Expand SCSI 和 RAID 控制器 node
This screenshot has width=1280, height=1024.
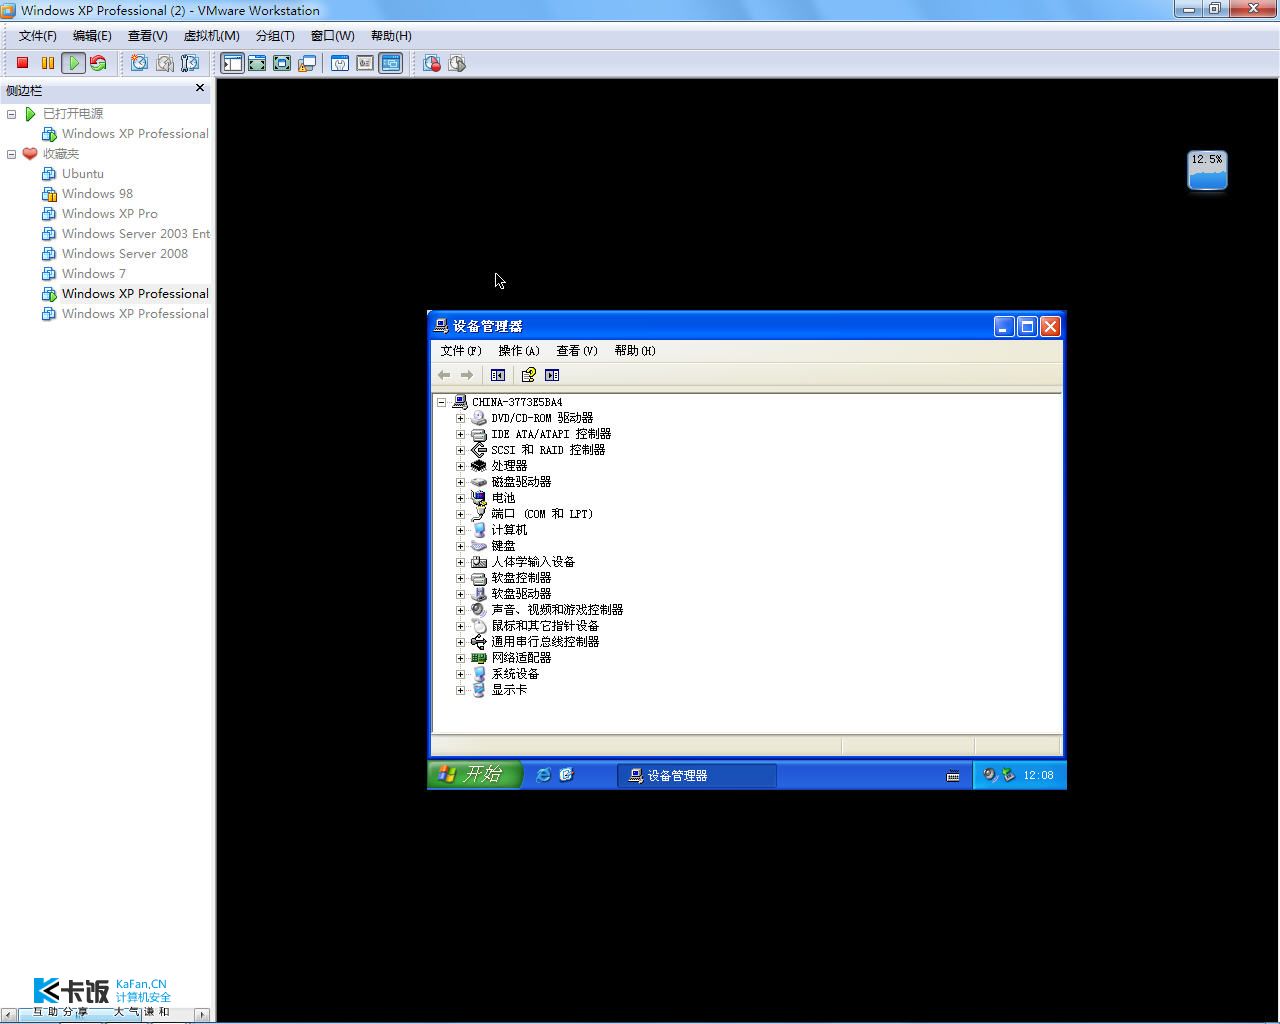(x=460, y=450)
